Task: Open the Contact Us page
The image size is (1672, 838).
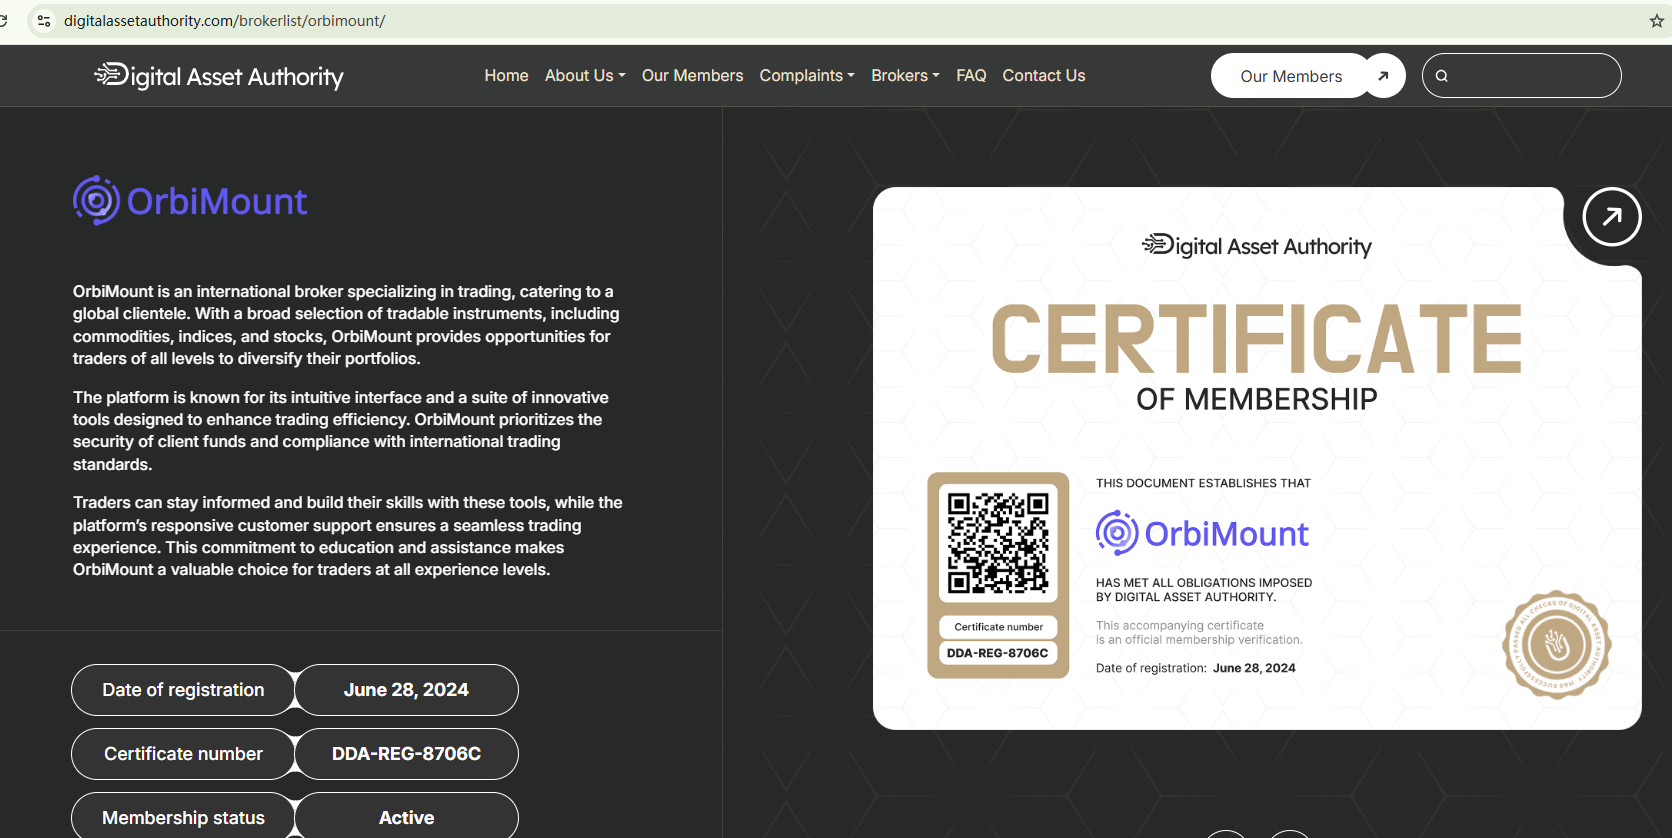Action: click(1044, 76)
